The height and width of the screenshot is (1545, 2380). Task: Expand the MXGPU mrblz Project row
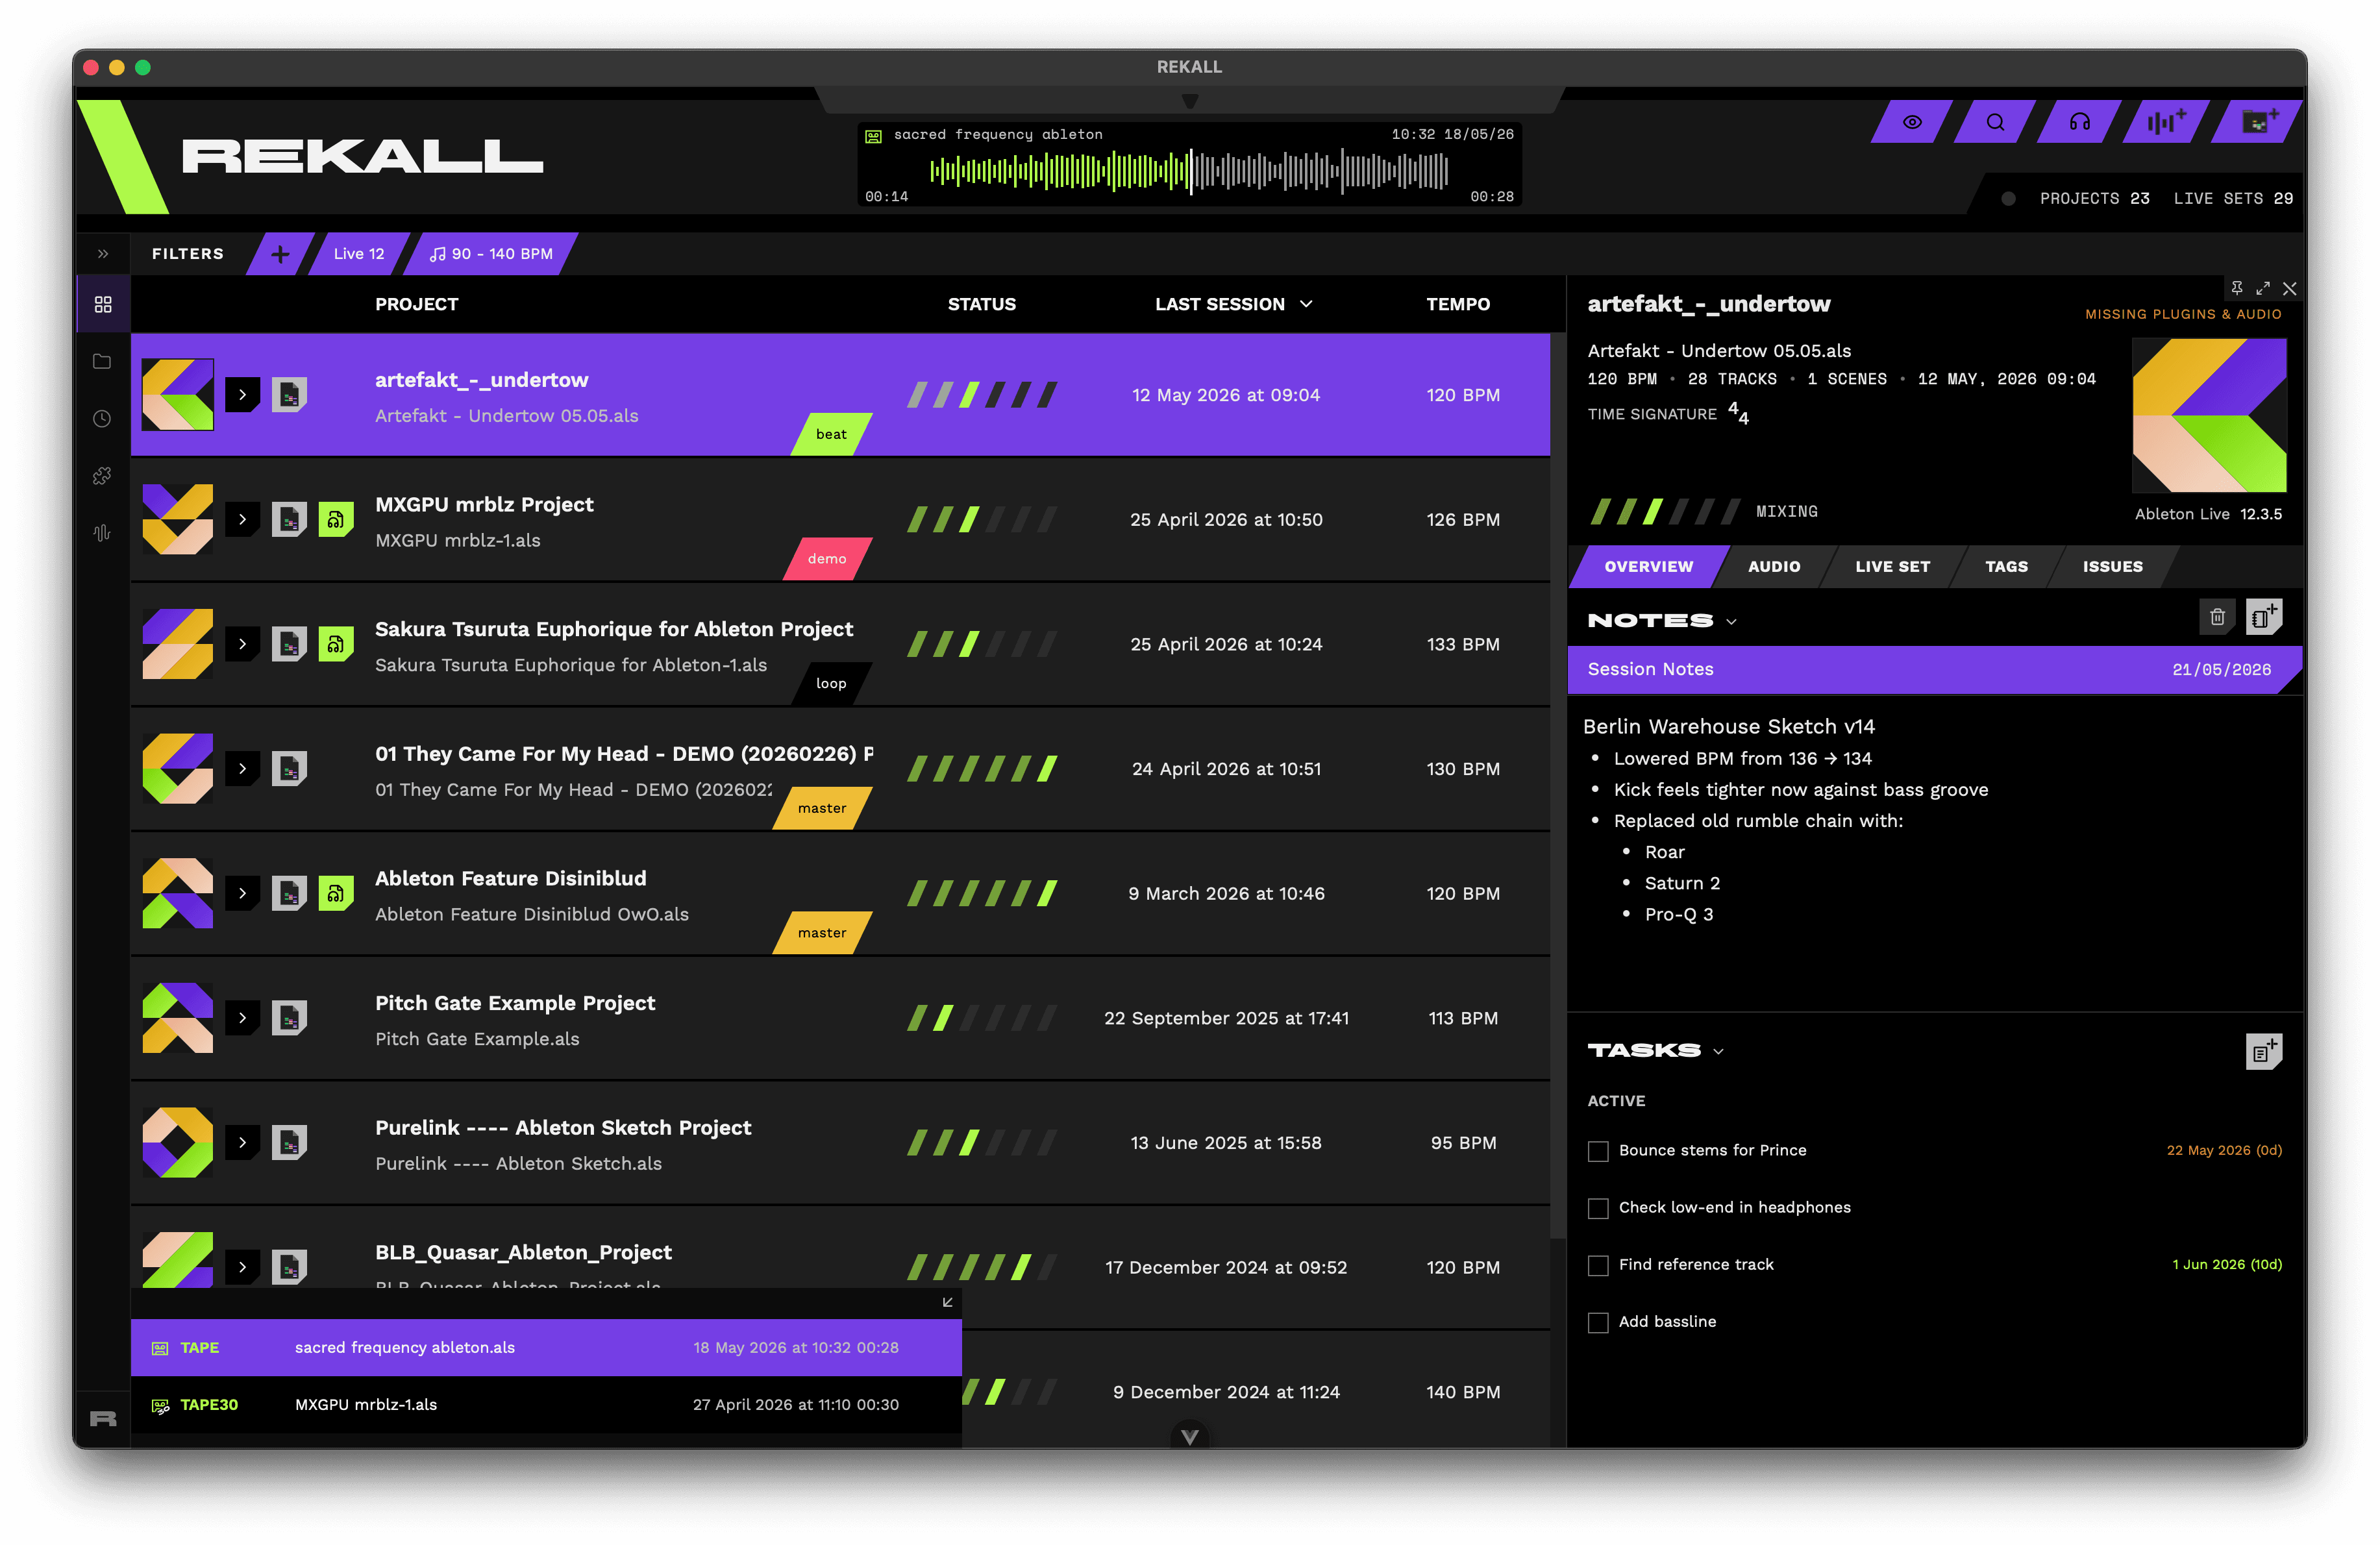tap(242, 520)
